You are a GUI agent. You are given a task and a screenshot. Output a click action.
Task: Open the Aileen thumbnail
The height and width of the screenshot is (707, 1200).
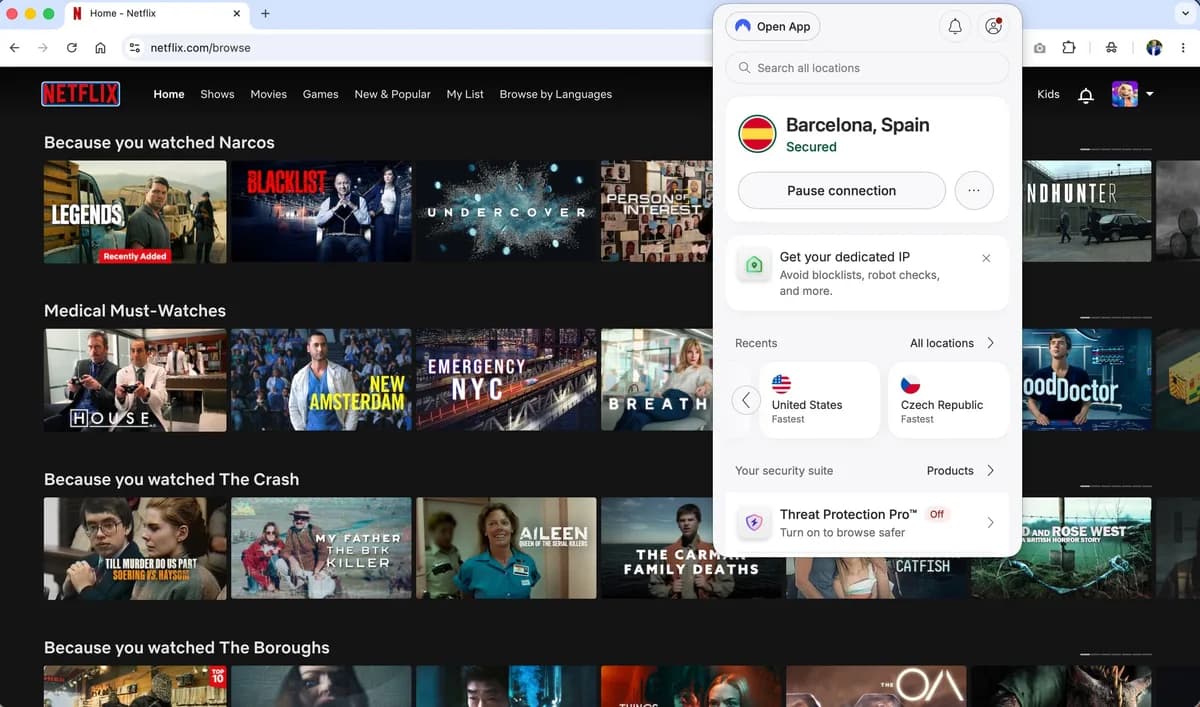point(506,548)
